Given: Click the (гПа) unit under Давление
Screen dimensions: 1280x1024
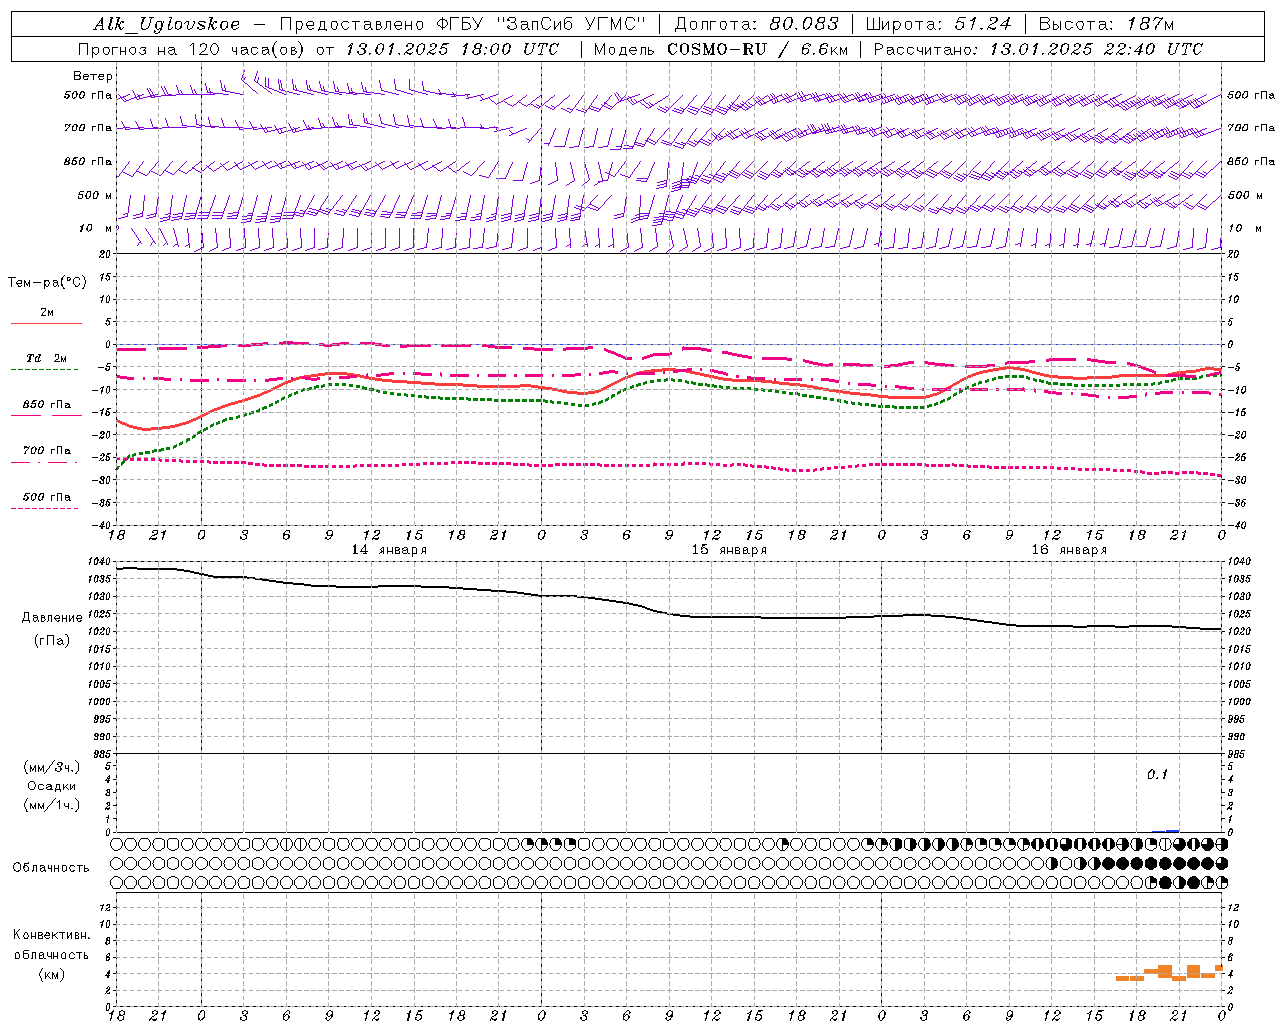Looking at the screenshot, I should click(52, 641).
